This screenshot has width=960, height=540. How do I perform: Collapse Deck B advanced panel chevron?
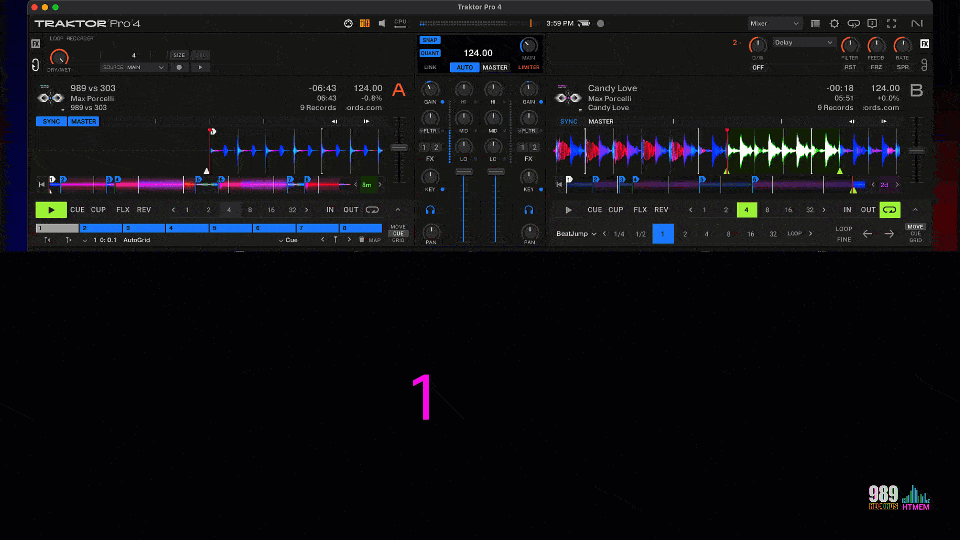pos(915,210)
